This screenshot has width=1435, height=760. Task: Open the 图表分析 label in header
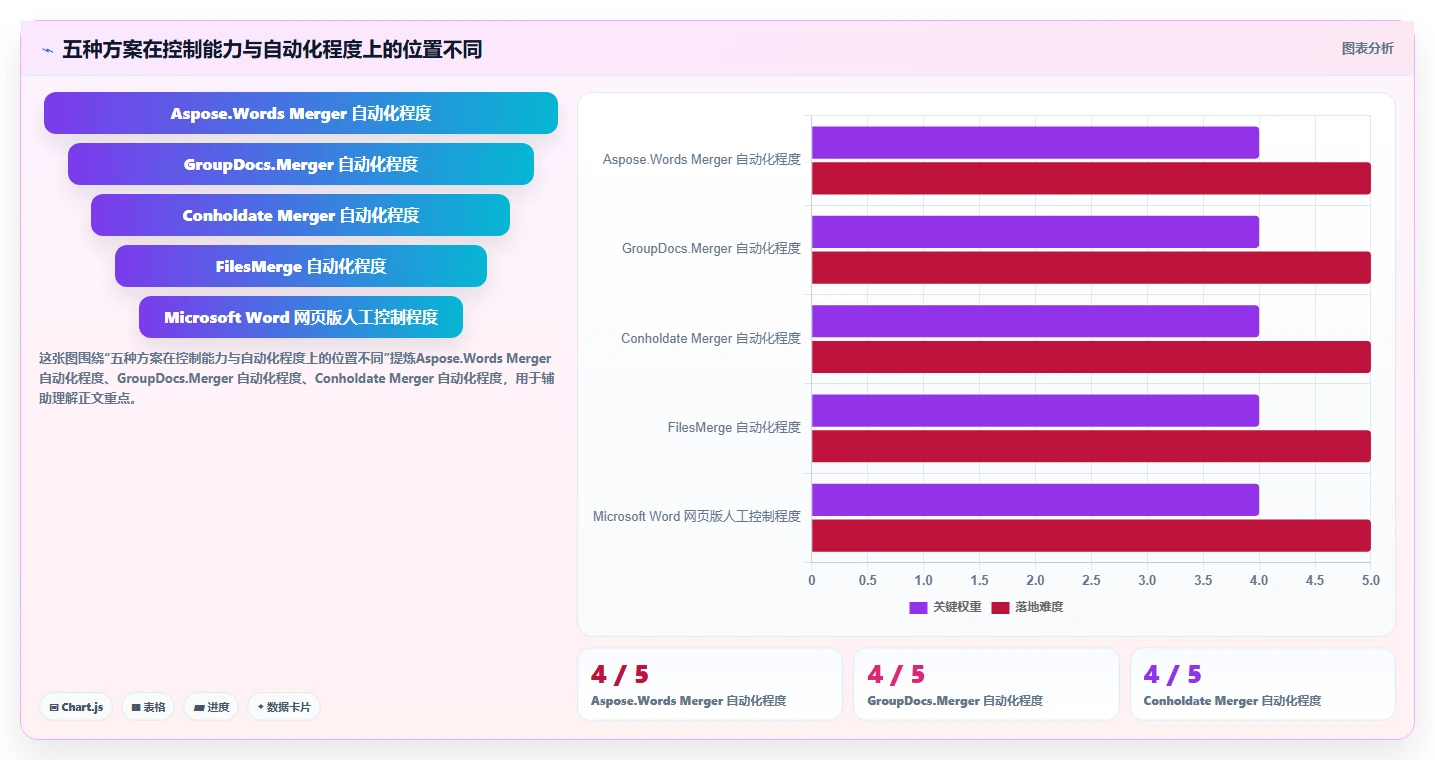[x=1367, y=48]
